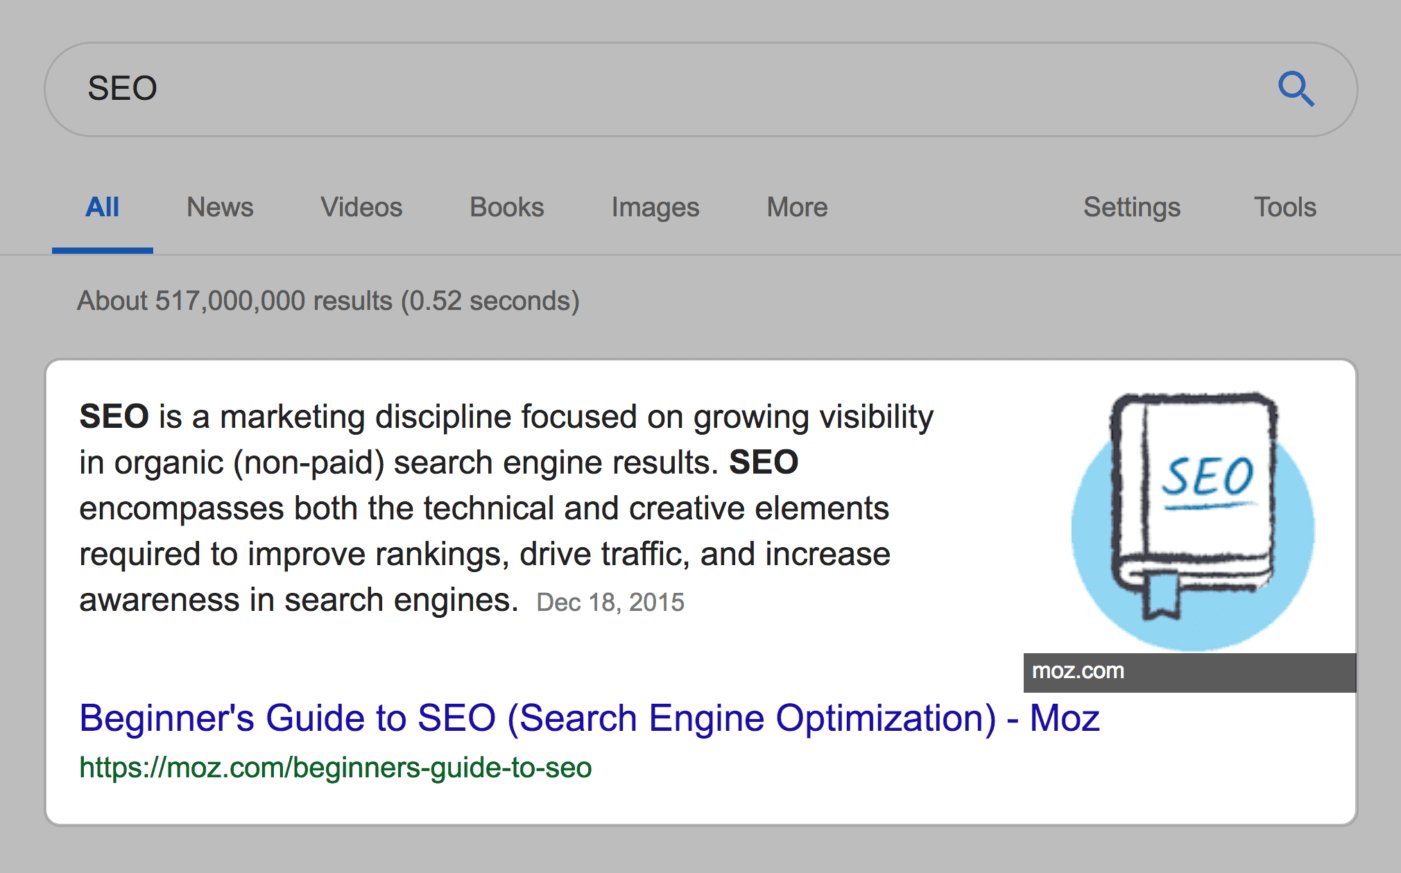The width and height of the screenshot is (1401, 873).
Task: Switch to the News tab
Action: [220, 207]
